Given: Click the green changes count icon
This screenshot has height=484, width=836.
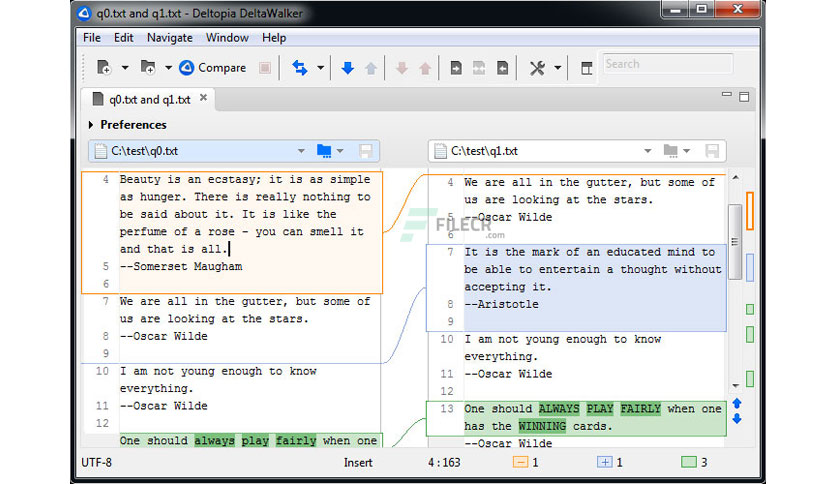Looking at the screenshot, I should pyautogui.click(x=689, y=462).
